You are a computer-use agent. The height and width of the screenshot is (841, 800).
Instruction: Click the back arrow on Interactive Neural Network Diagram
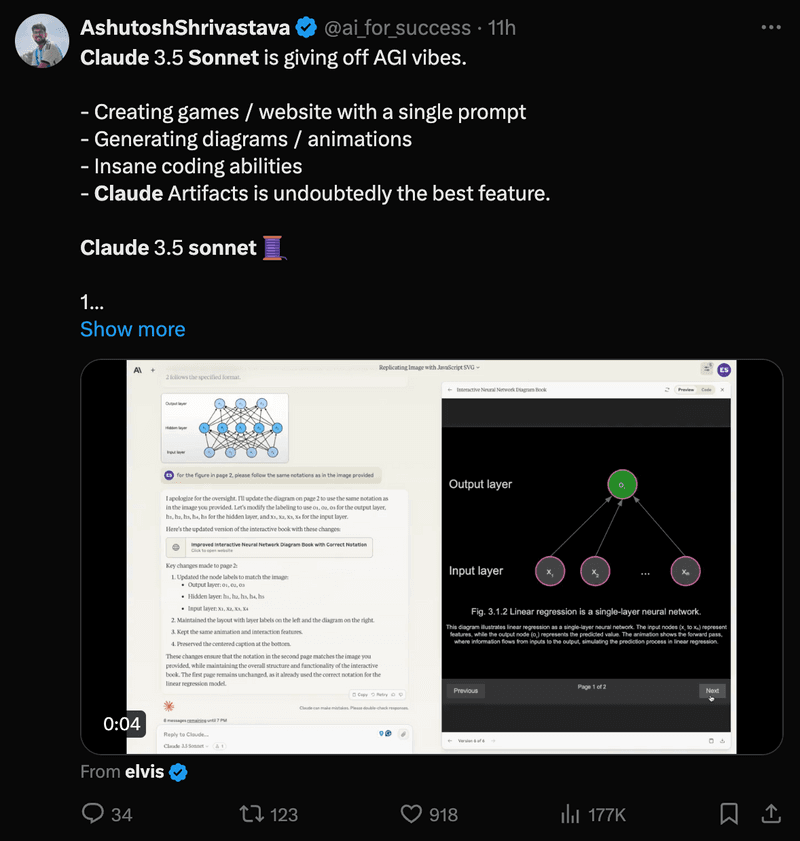(449, 390)
